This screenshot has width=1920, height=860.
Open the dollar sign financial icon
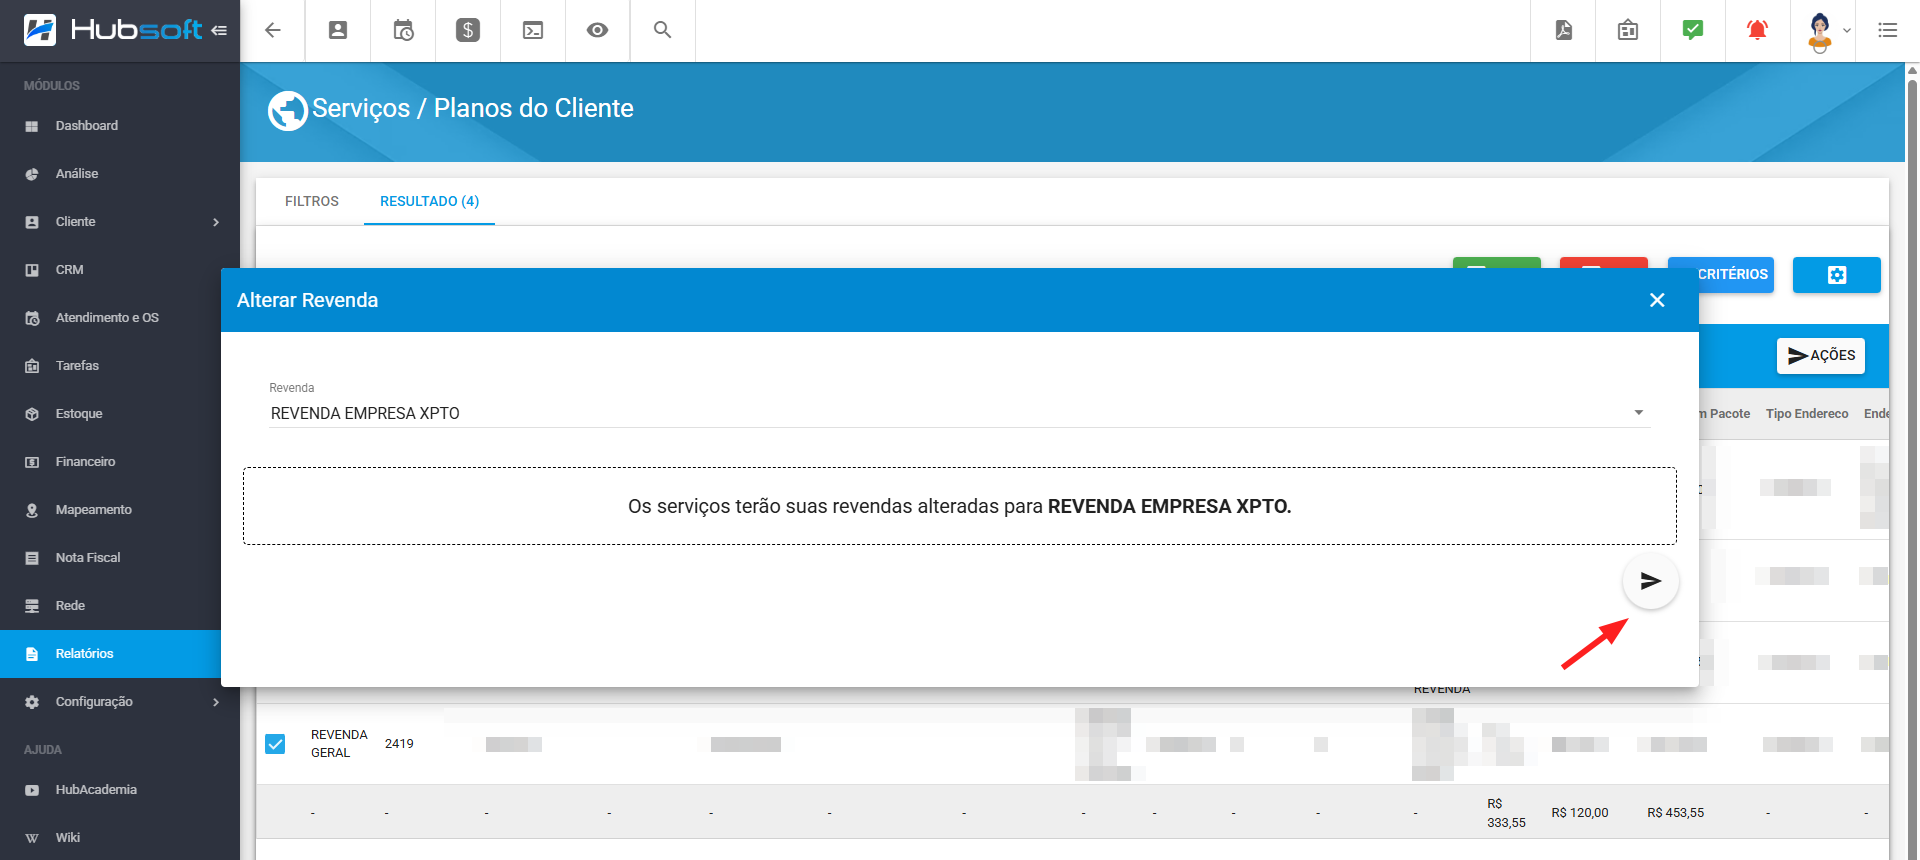click(x=468, y=30)
